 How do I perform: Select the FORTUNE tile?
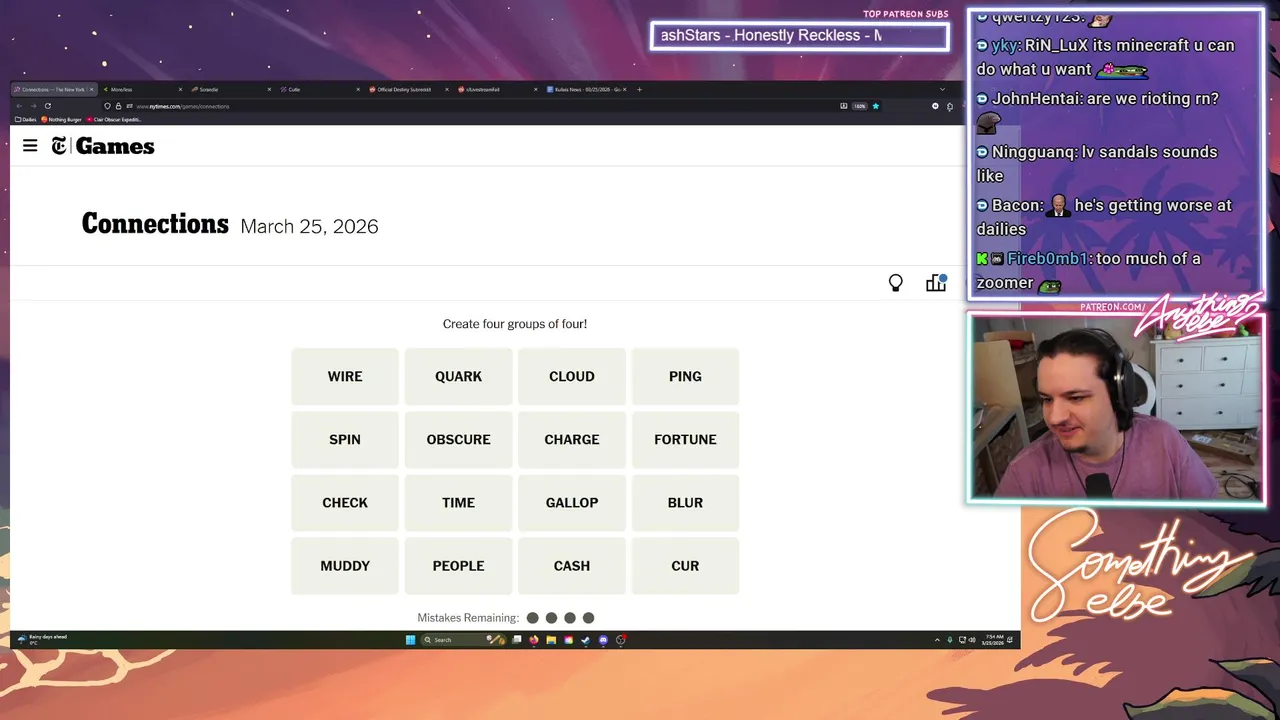685,439
